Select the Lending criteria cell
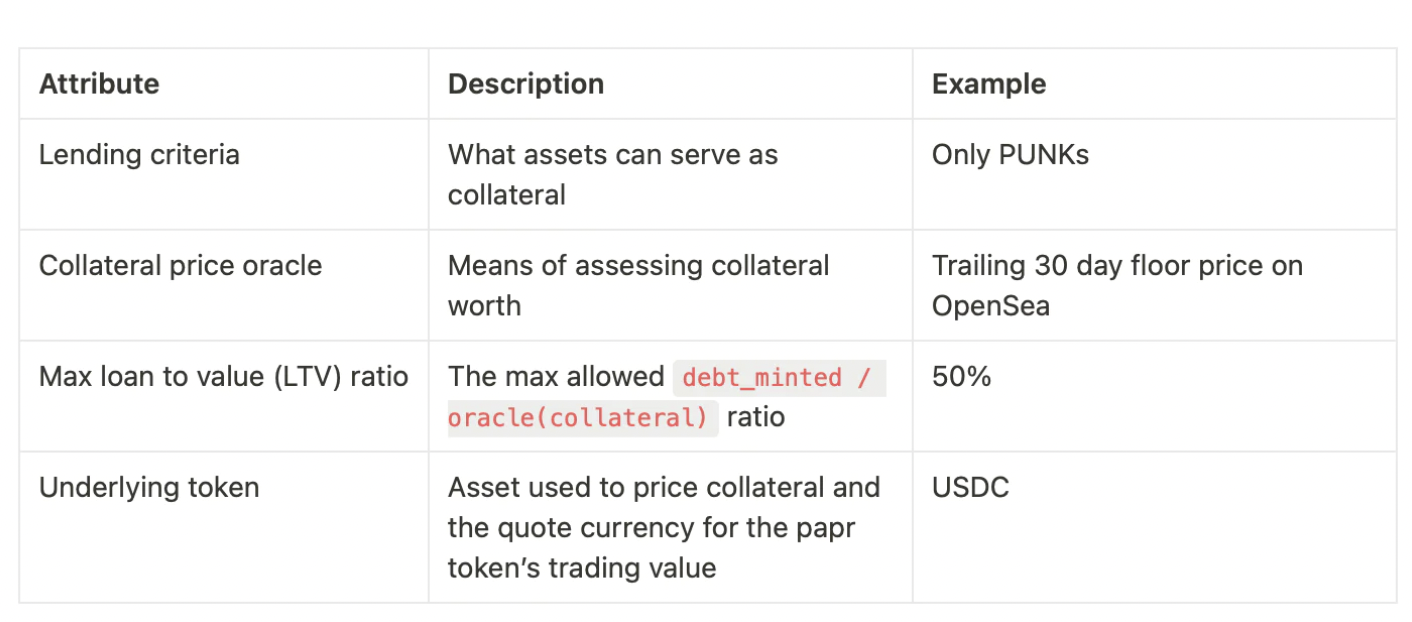 139,155
